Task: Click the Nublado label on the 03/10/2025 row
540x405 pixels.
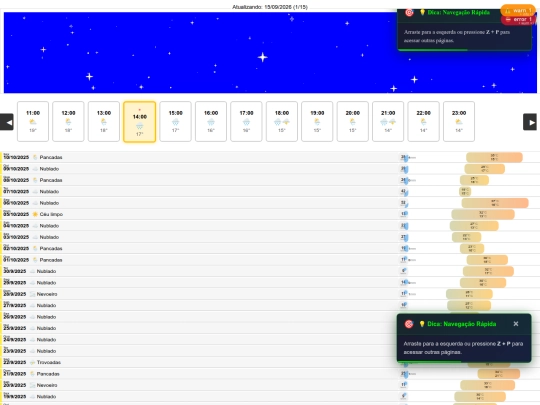Action: click(49, 237)
